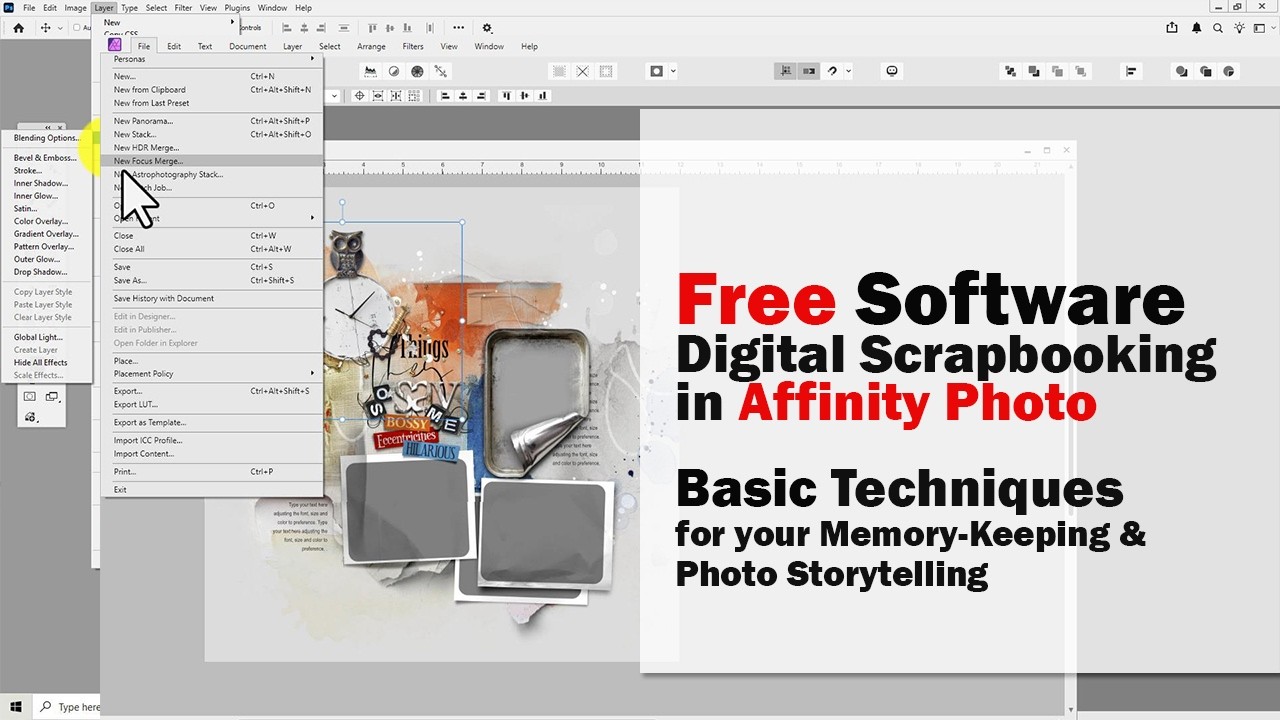Screen dimensions: 1280x720
Task: Click the Move to Front arrange icon
Action: pyautogui.click(x=1081, y=71)
